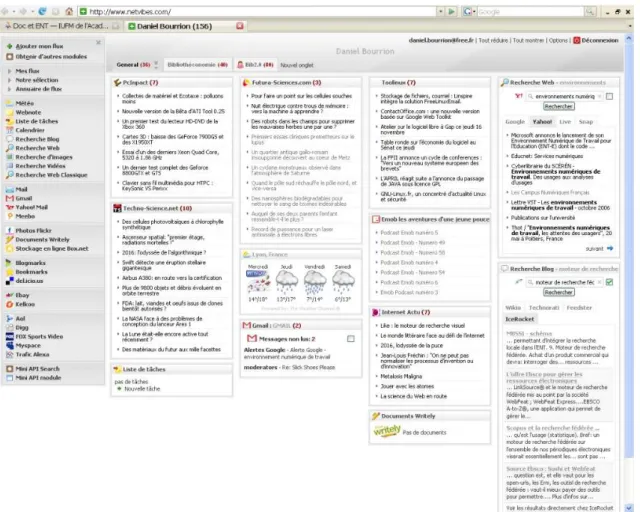Viewport: 640px width, 512px height.
Task: Switch to the Bibliothéconomie tab
Action: 198,65
